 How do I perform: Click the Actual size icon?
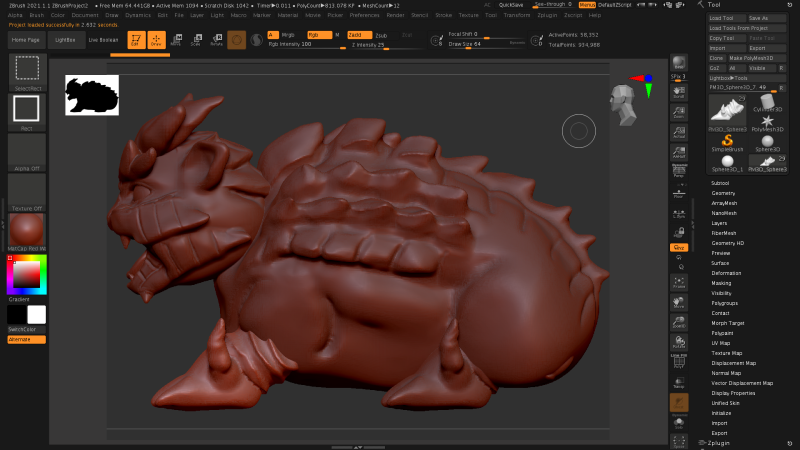679,133
